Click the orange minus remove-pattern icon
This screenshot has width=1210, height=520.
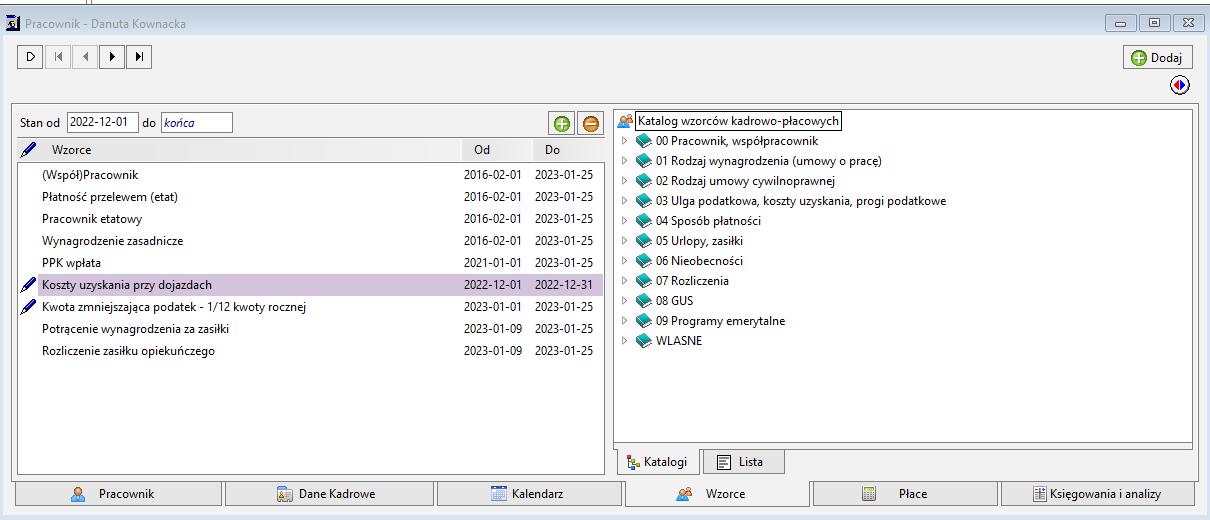pos(591,124)
